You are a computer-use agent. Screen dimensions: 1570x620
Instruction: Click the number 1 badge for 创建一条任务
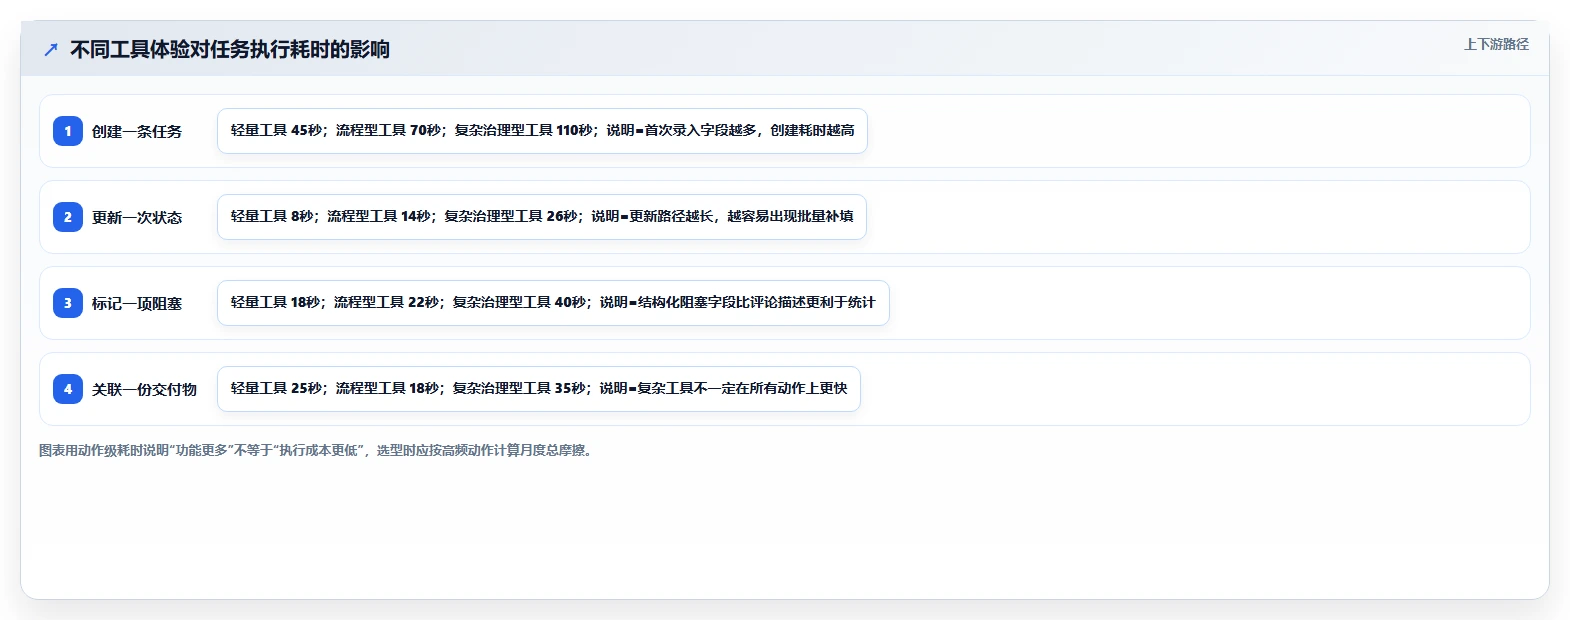(68, 131)
